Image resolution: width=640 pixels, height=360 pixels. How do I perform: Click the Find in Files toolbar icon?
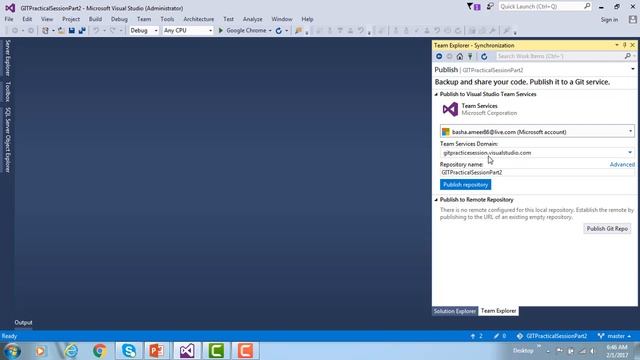point(298,31)
